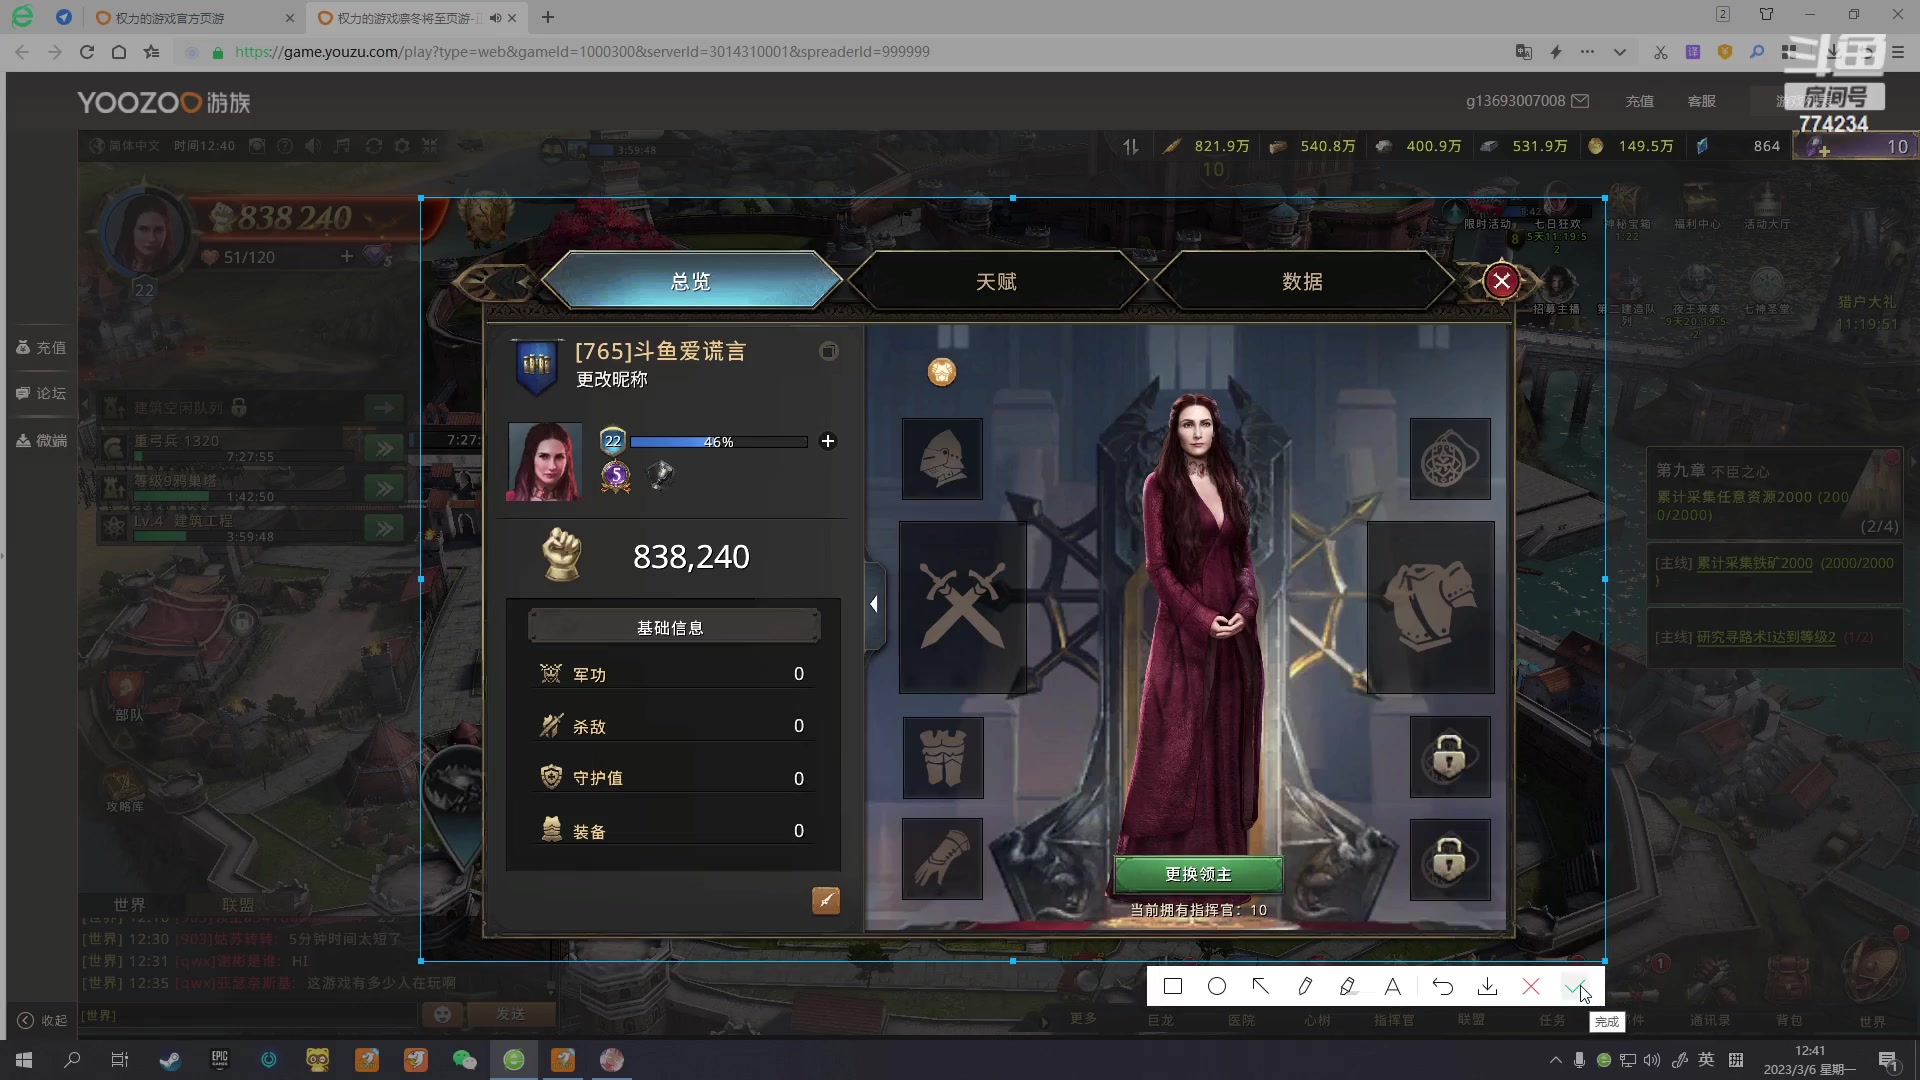Click the upper locked equipment slot
Viewport: 1920px width, 1080px height.
click(x=1450, y=757)
